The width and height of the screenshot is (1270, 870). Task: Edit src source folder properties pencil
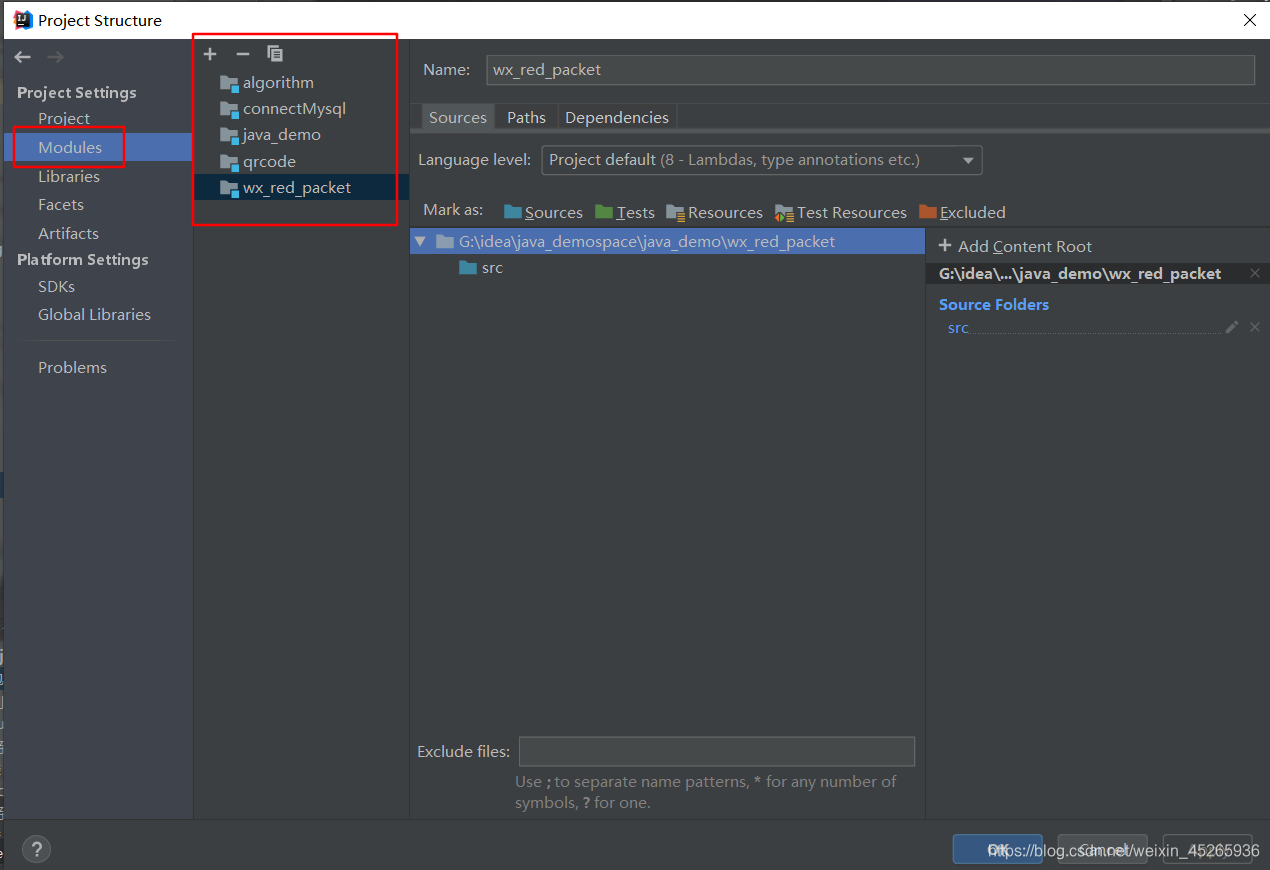click(x=1232, y=327)
